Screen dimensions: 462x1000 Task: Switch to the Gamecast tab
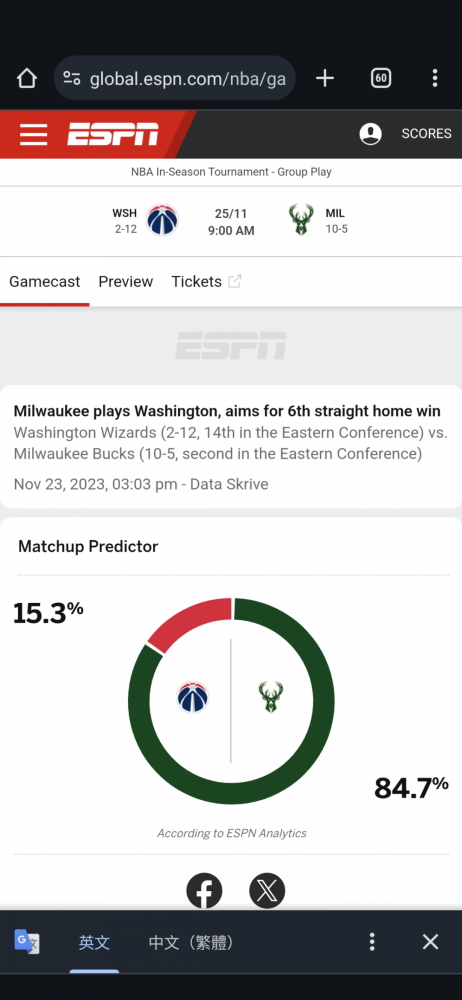coord(45,282)
